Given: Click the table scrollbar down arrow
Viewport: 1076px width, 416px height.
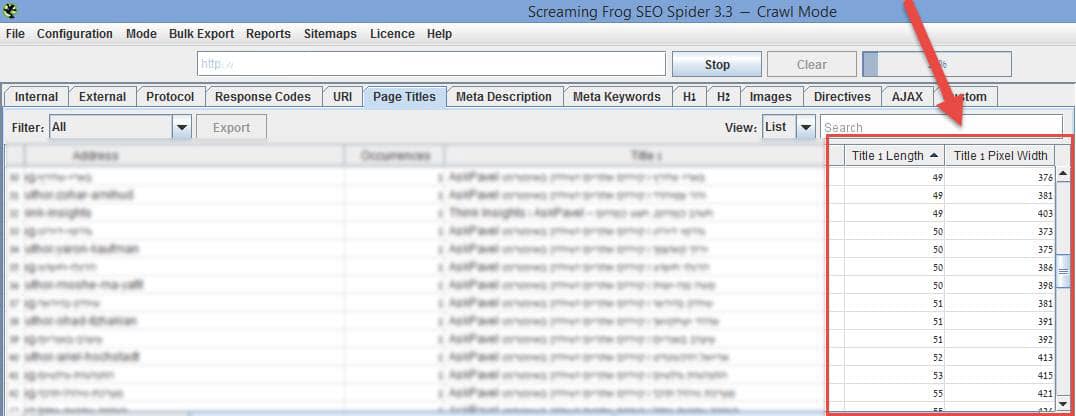Looking at the screenshot, I should pos(1063,404).
